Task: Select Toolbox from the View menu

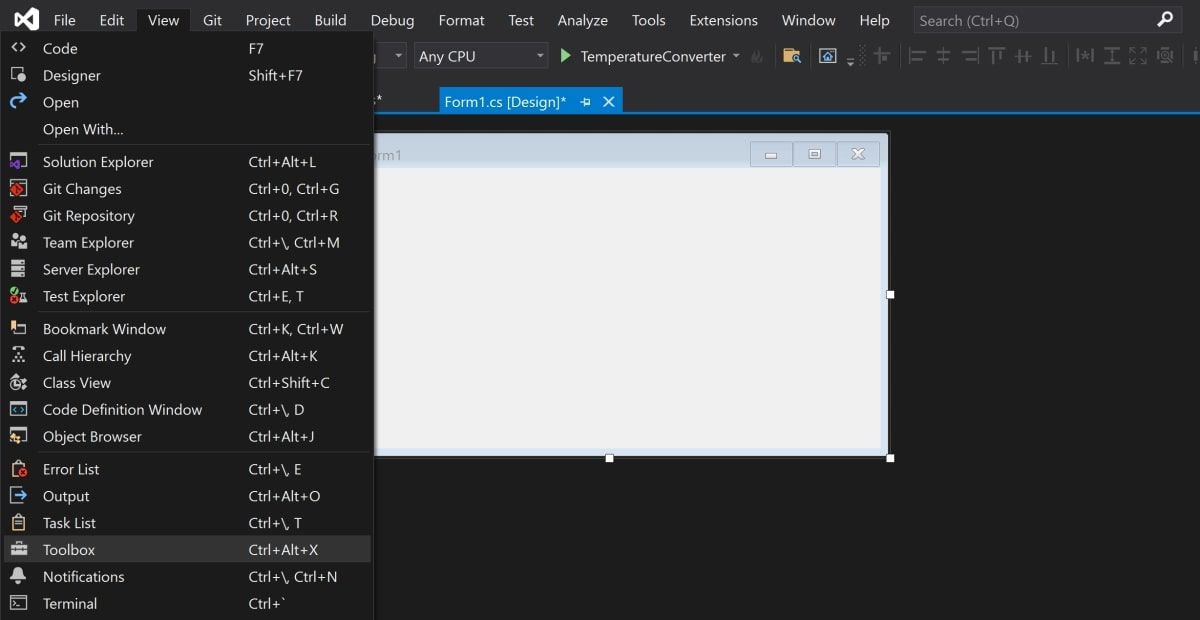Action: point(68,549)
